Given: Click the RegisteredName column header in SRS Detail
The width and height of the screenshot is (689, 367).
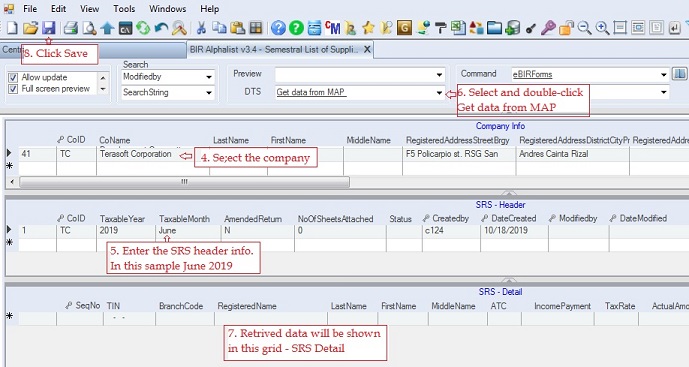Looking at the screenshot, I should (247, 306).
